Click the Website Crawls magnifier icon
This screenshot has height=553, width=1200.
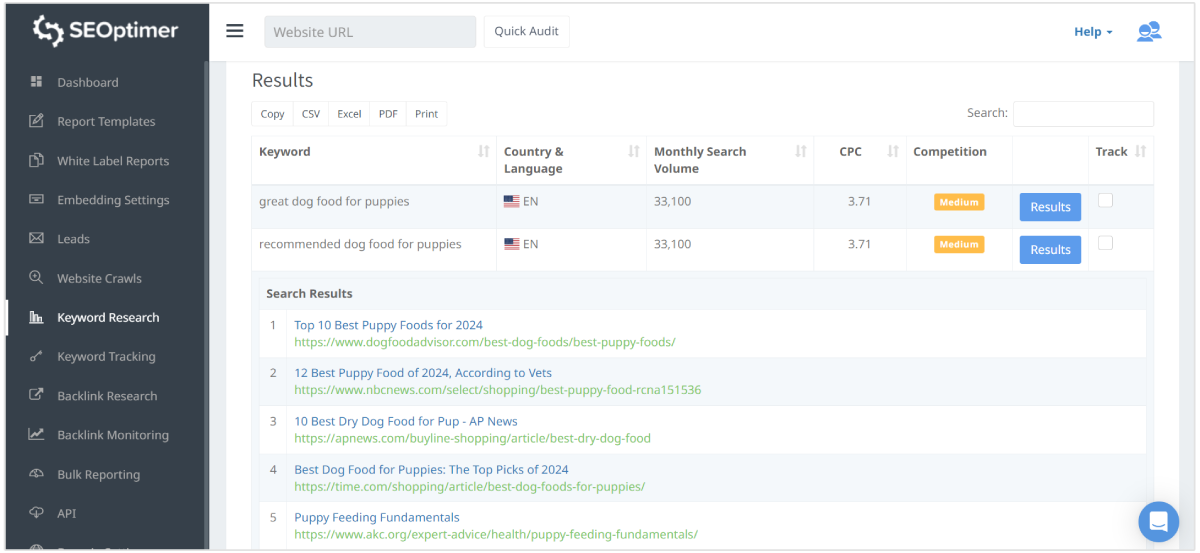[37, 278]
